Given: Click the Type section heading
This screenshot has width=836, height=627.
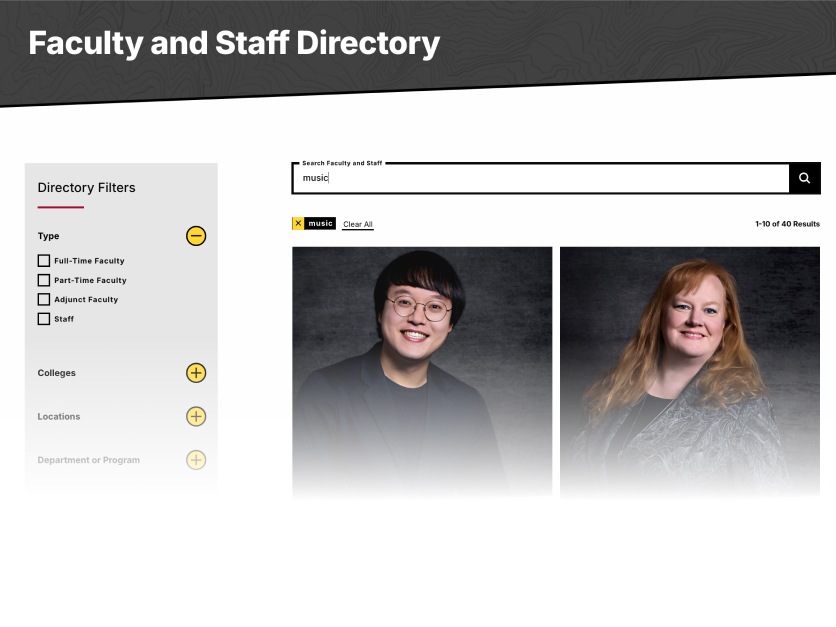Looking at the screenshot, I should 48,236.
